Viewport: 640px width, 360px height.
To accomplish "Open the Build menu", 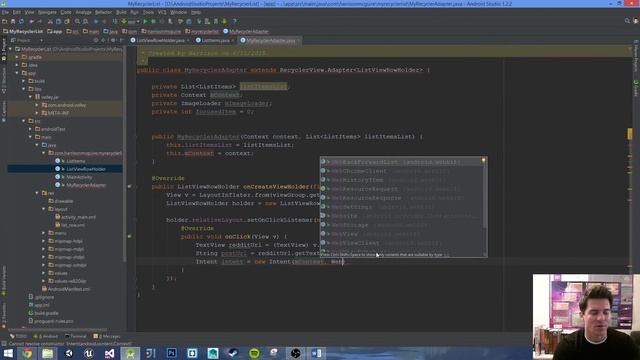I will [x=121, y=12].
